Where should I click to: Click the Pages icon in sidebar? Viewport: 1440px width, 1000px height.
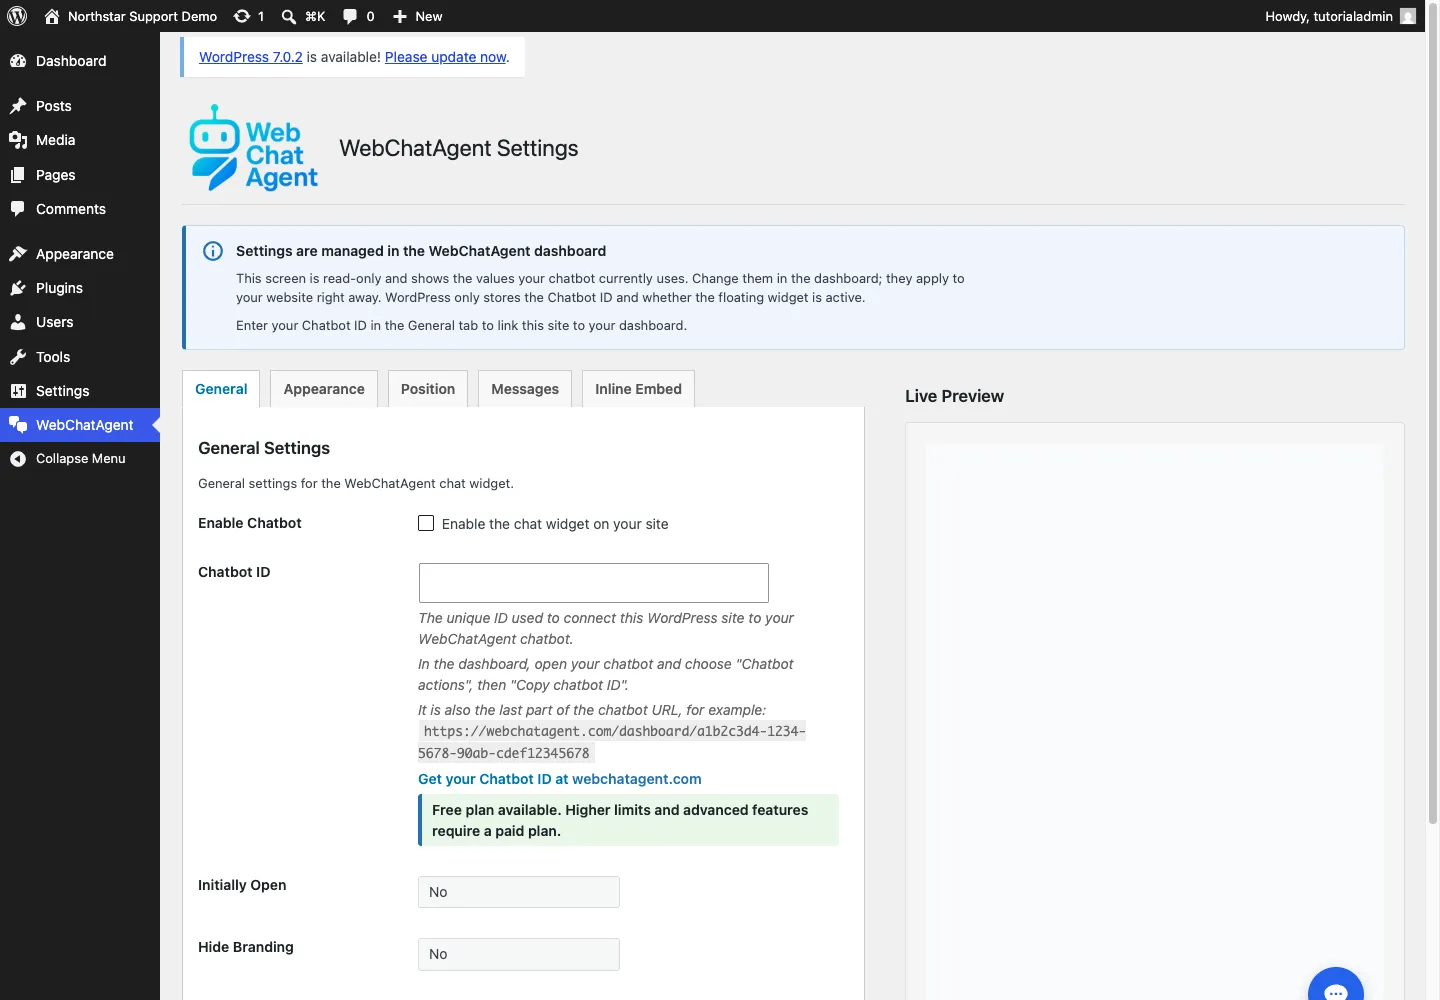[18, 175]
